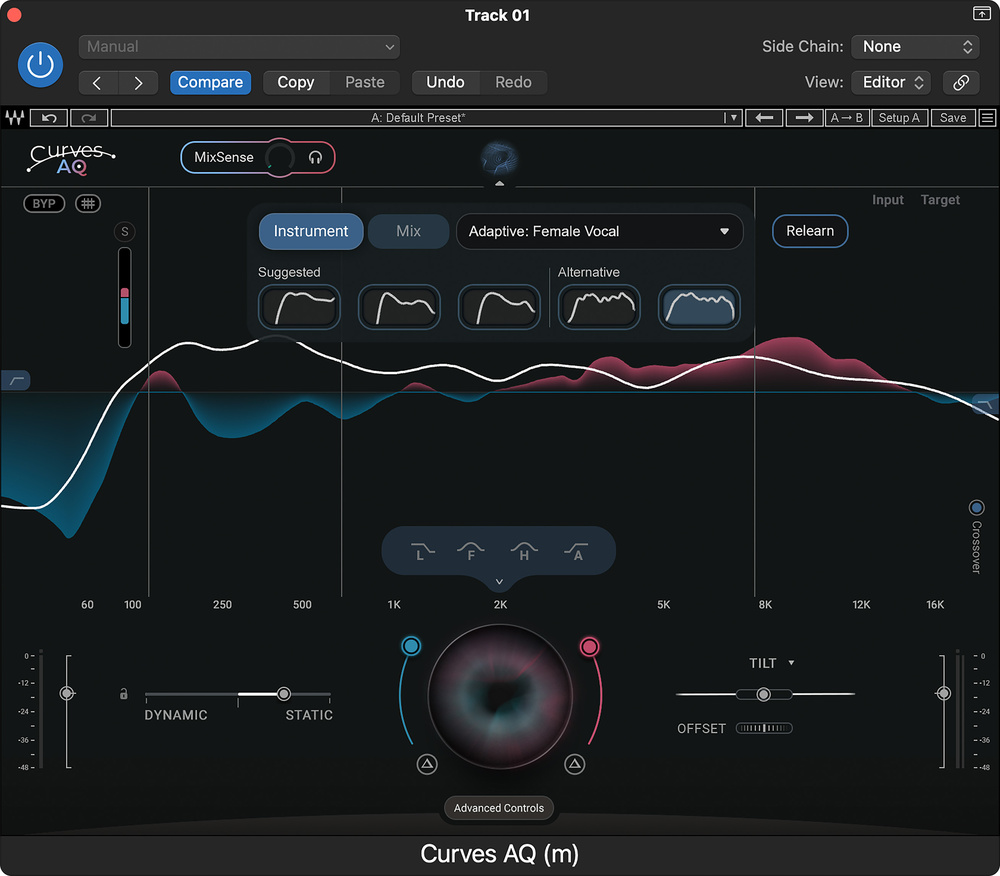Click the link chain icon
1000x876 pixels.
tap(961, 83)
